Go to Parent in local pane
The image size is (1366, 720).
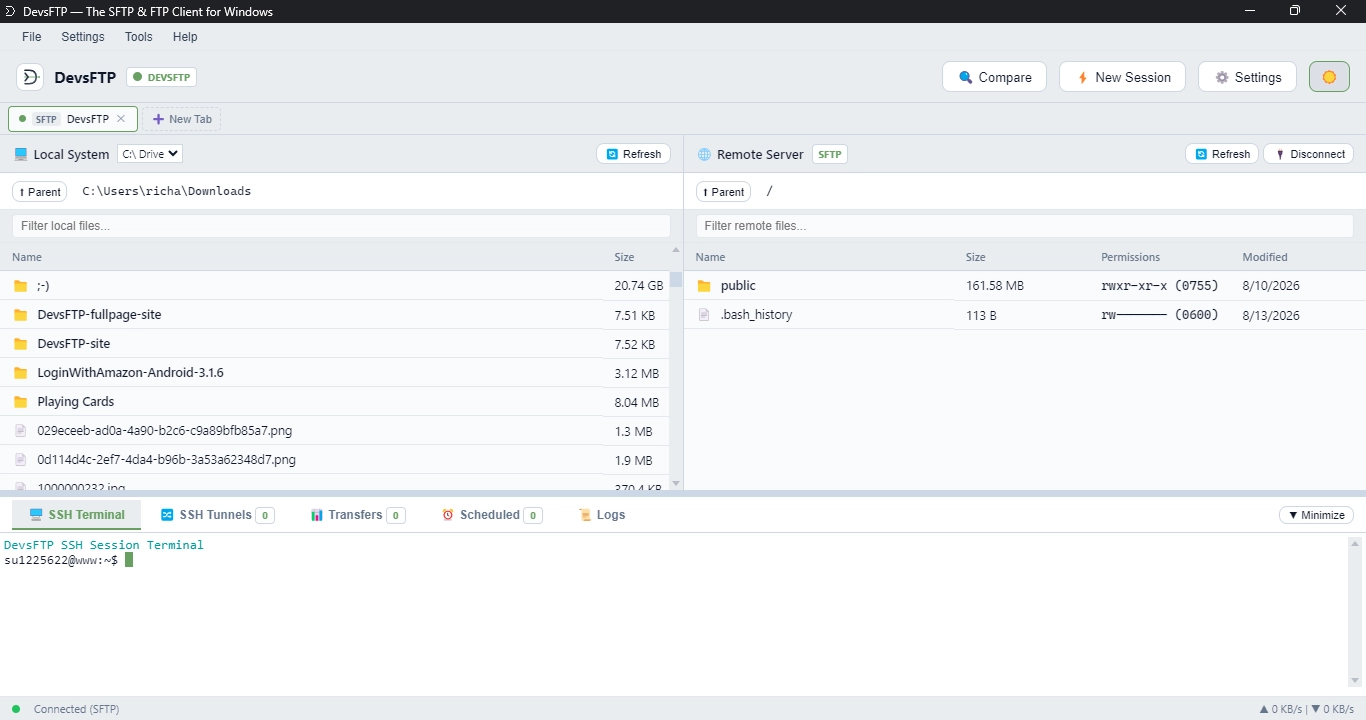[40, 191]
